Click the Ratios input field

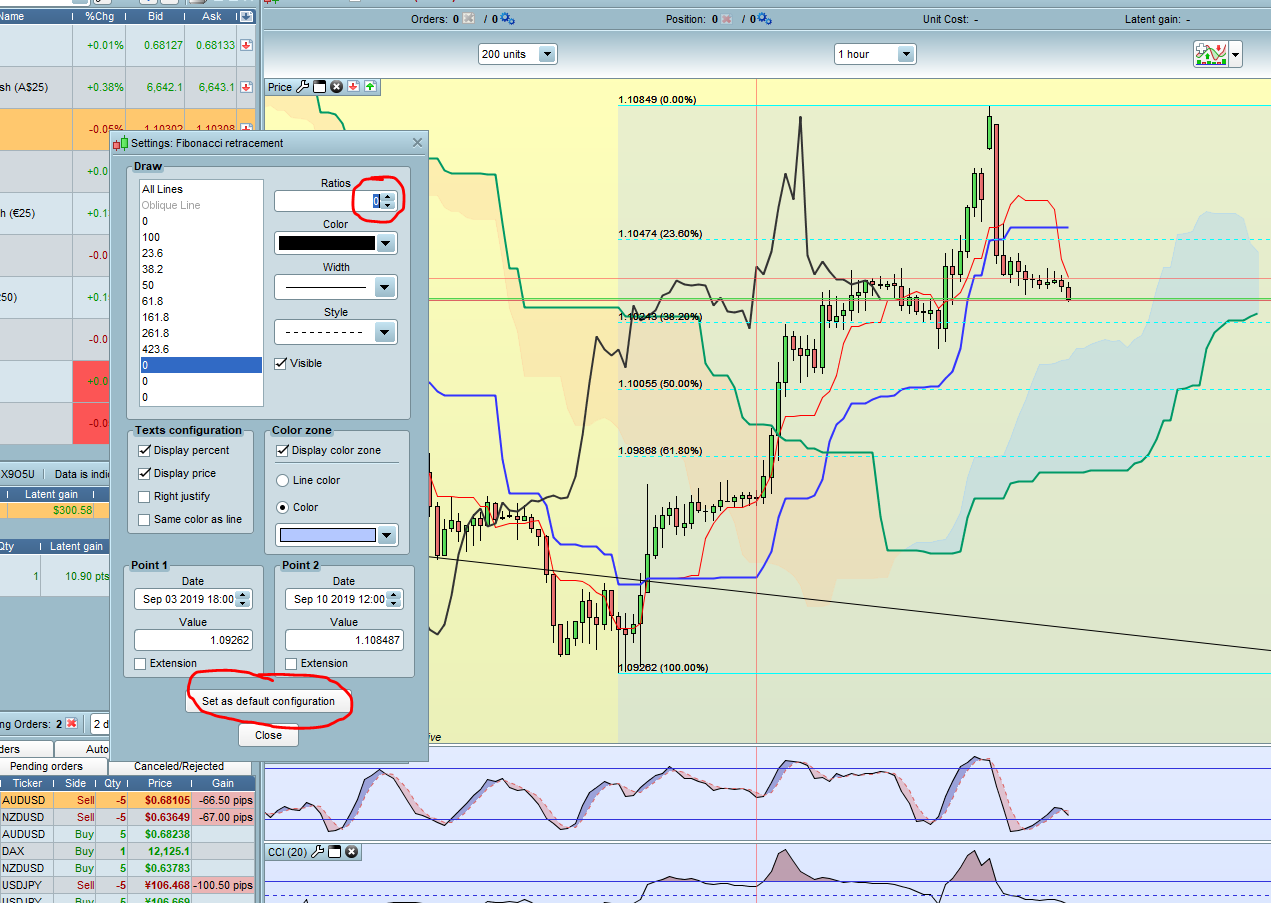click(x=326, y=201)
